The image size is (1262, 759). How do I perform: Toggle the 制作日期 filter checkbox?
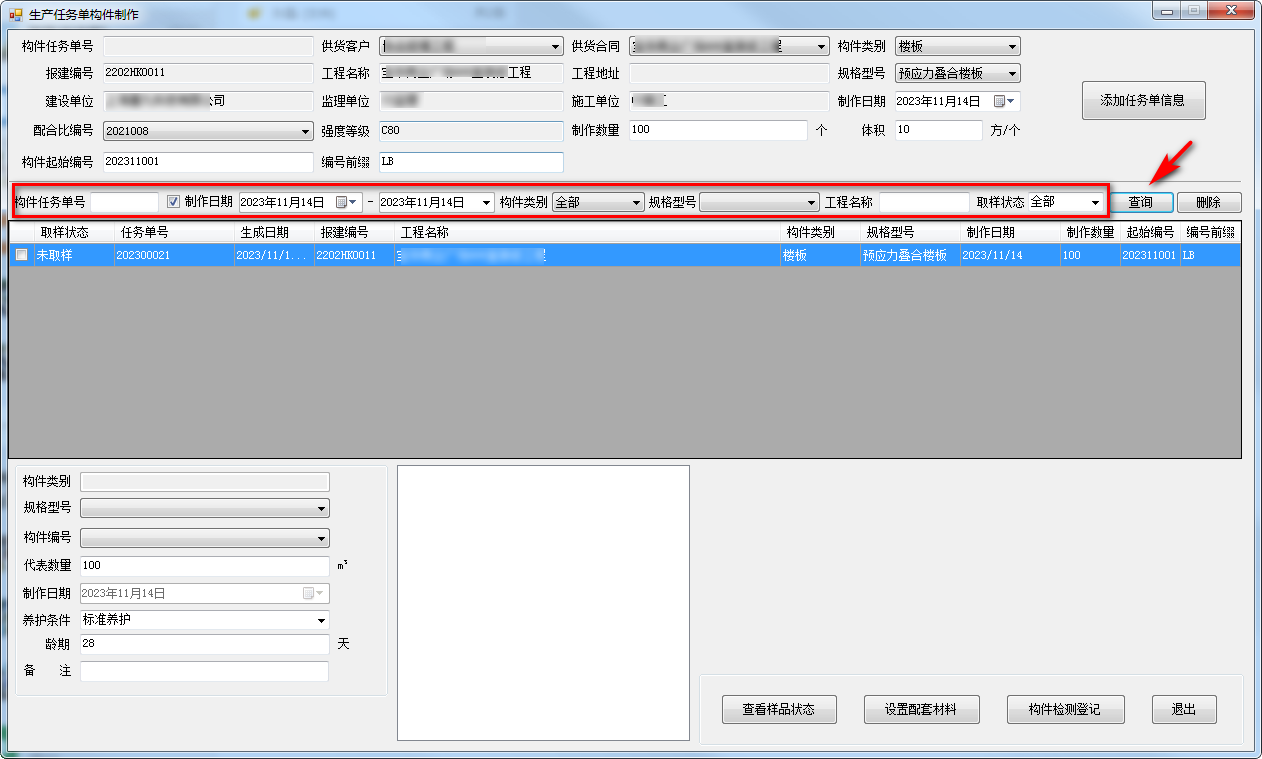[x=173, y=202]
